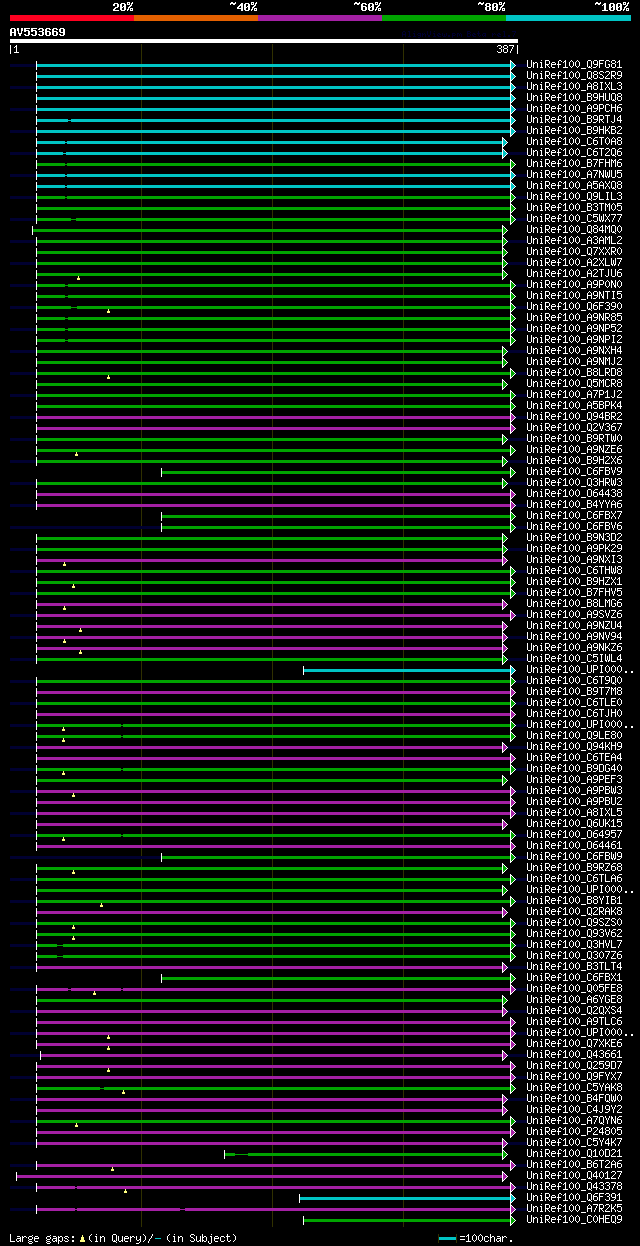
Task: Open hit UniRef100_Q8S2R9
Action: click(575, 76)
